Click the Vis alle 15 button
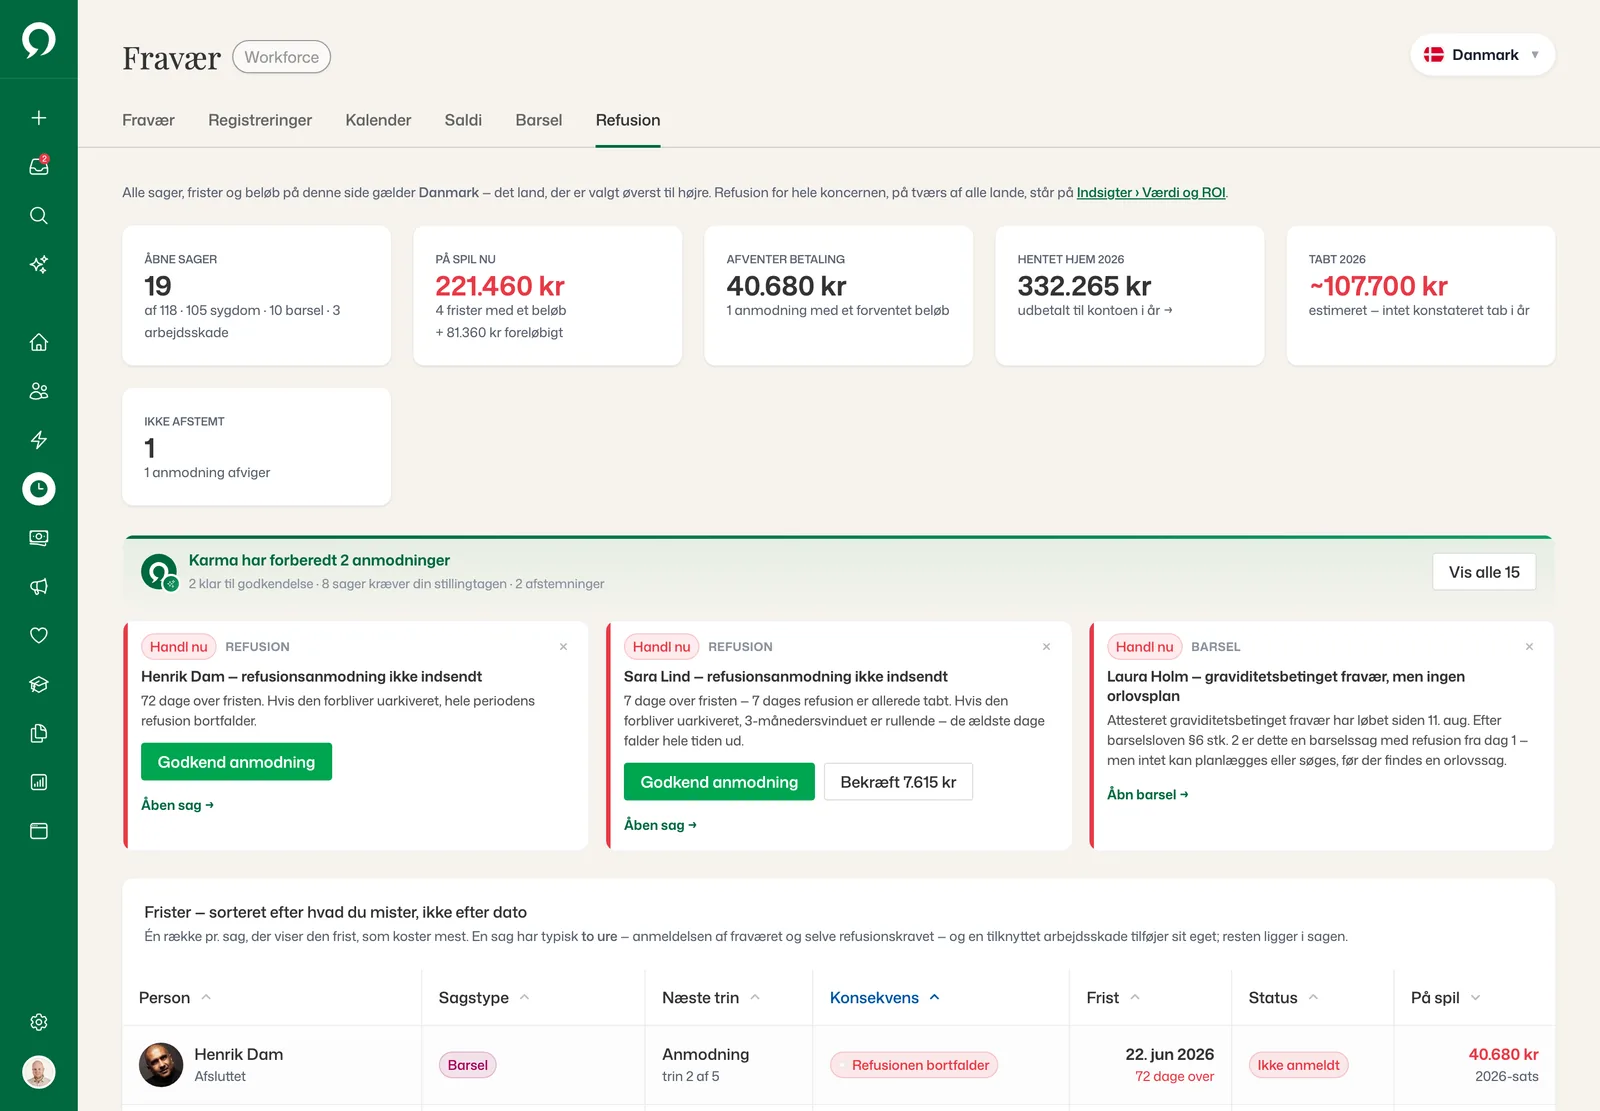The width and height of the screenshot is (1600, 1111). (x=1484, y=572)
